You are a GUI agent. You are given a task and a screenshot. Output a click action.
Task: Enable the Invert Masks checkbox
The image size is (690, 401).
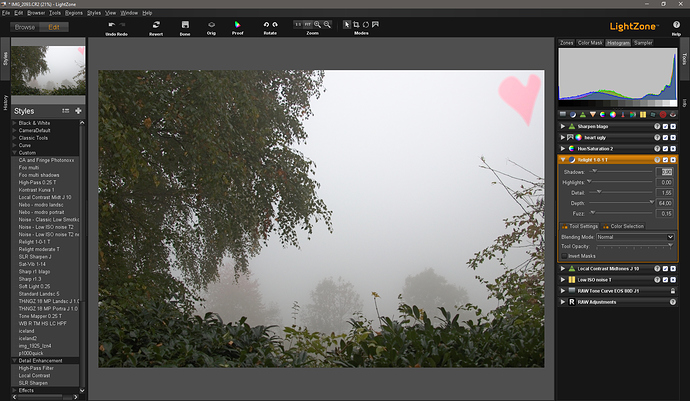564,256
